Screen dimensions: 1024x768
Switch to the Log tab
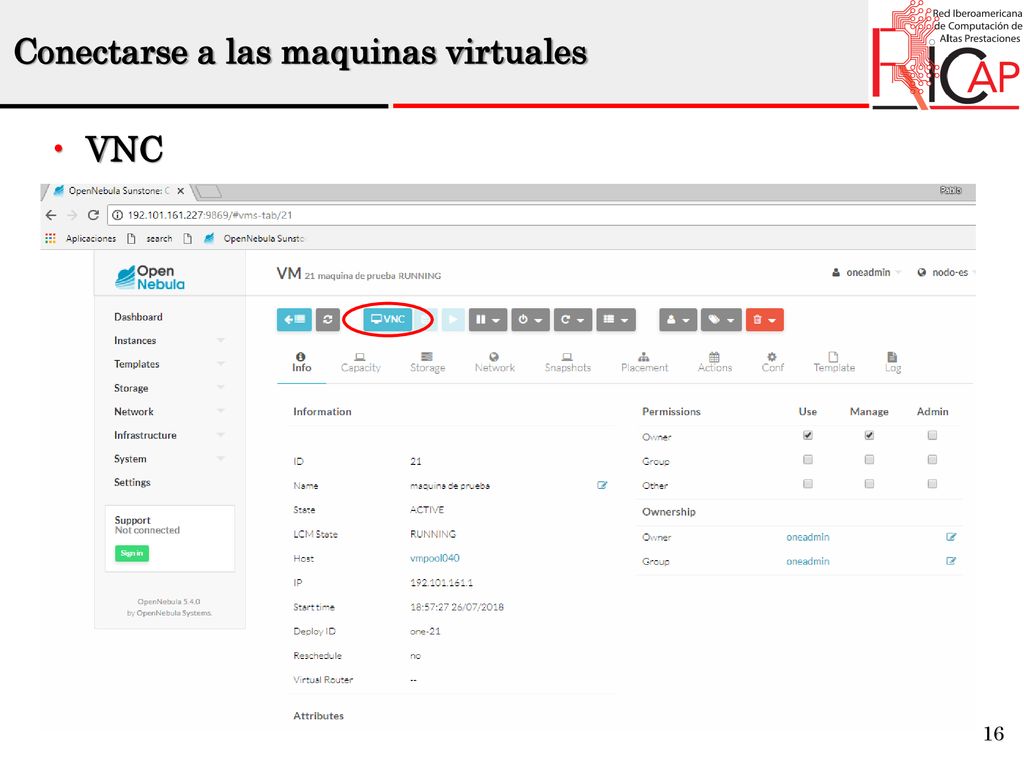[x=893, y=362]
